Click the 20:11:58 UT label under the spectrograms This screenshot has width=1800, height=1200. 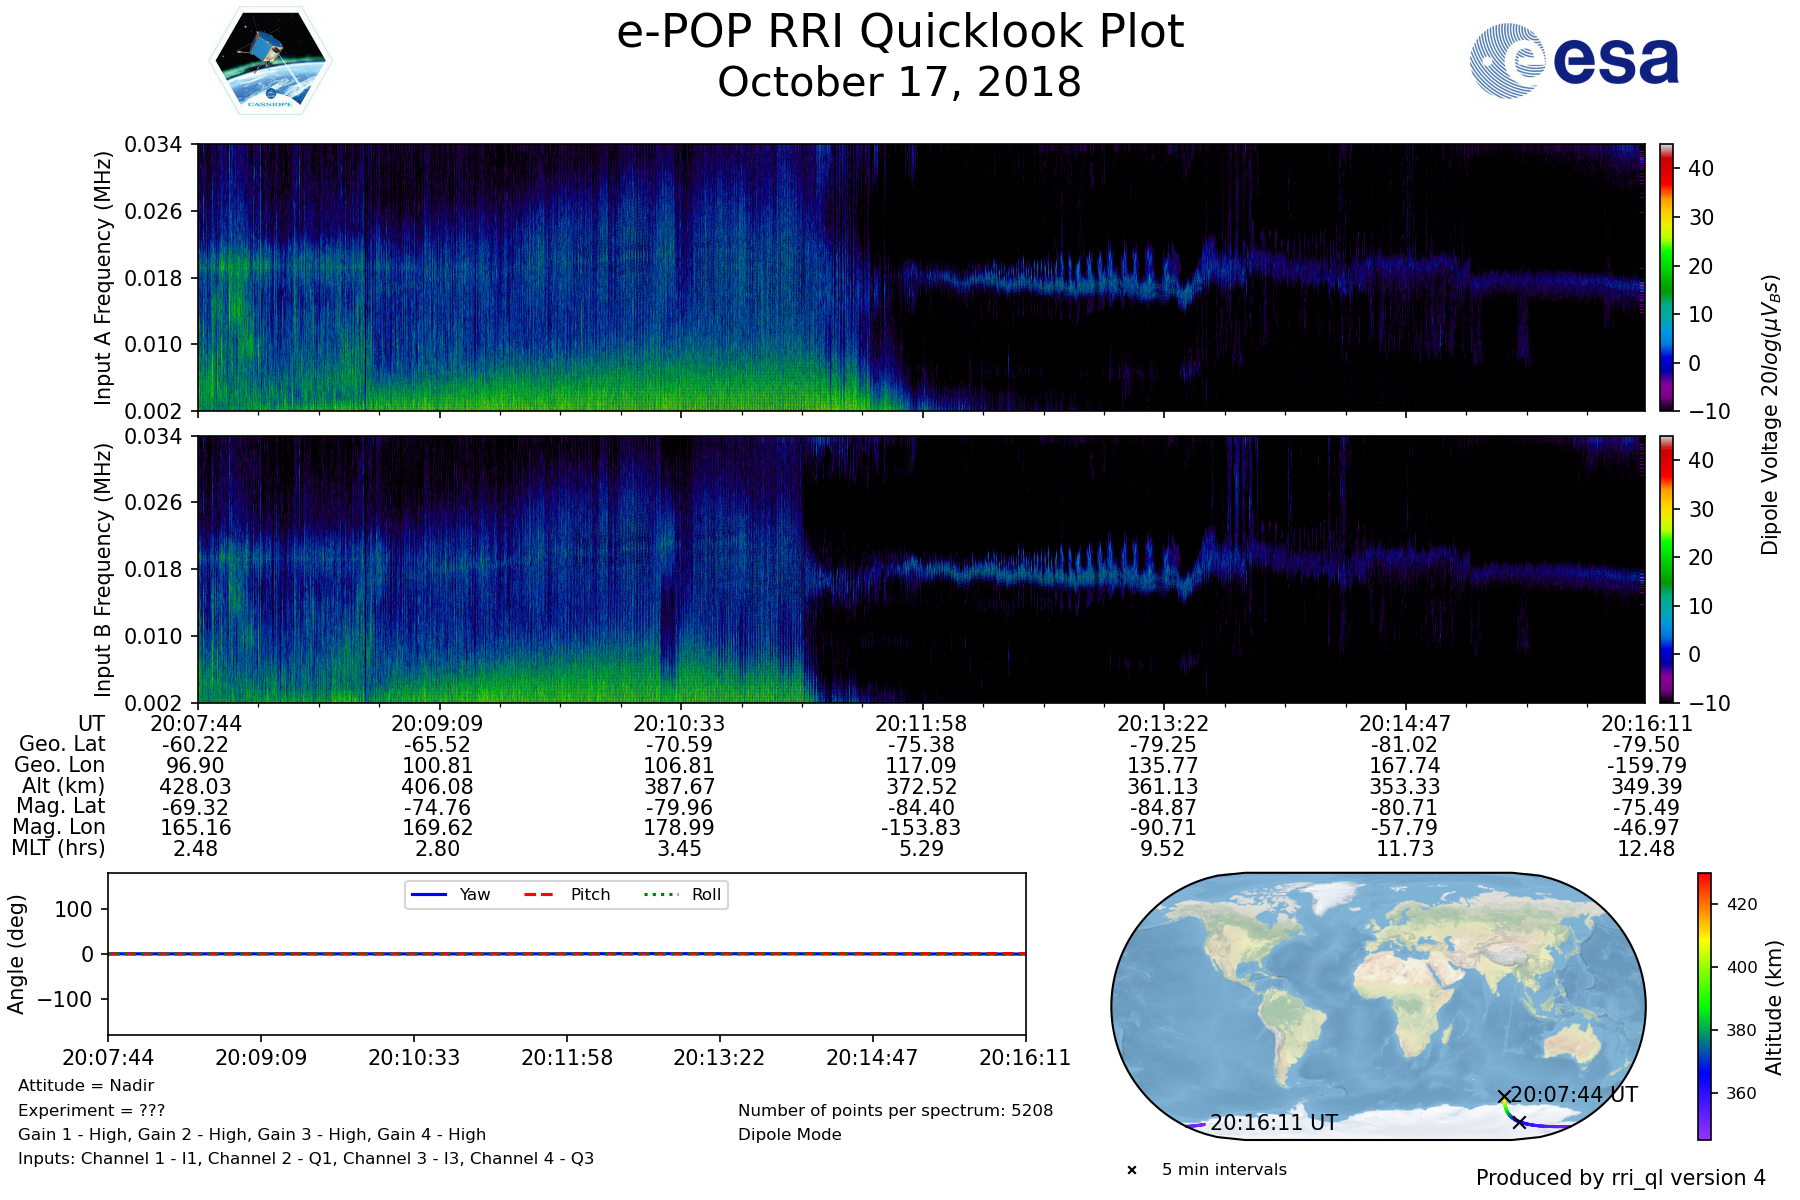[921, 724]
